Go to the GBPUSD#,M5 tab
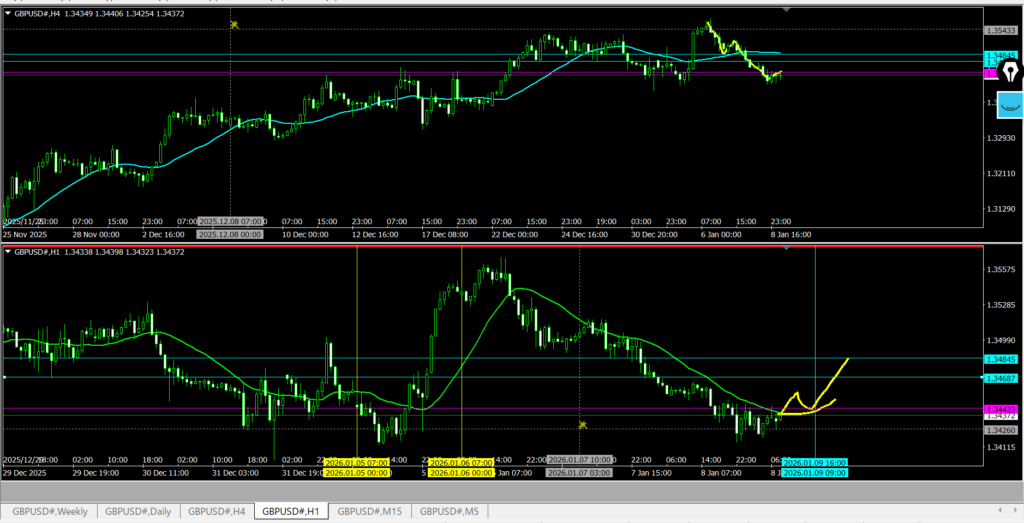 click(x=449, y=511)
